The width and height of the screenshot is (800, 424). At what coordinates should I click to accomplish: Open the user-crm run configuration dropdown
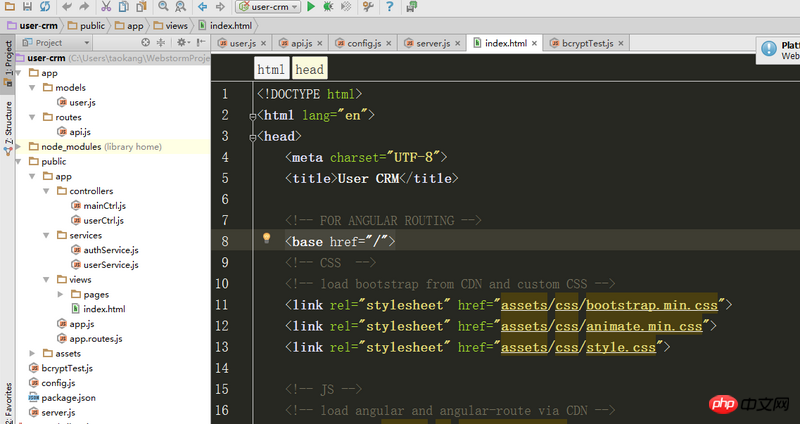coord(266,7)
